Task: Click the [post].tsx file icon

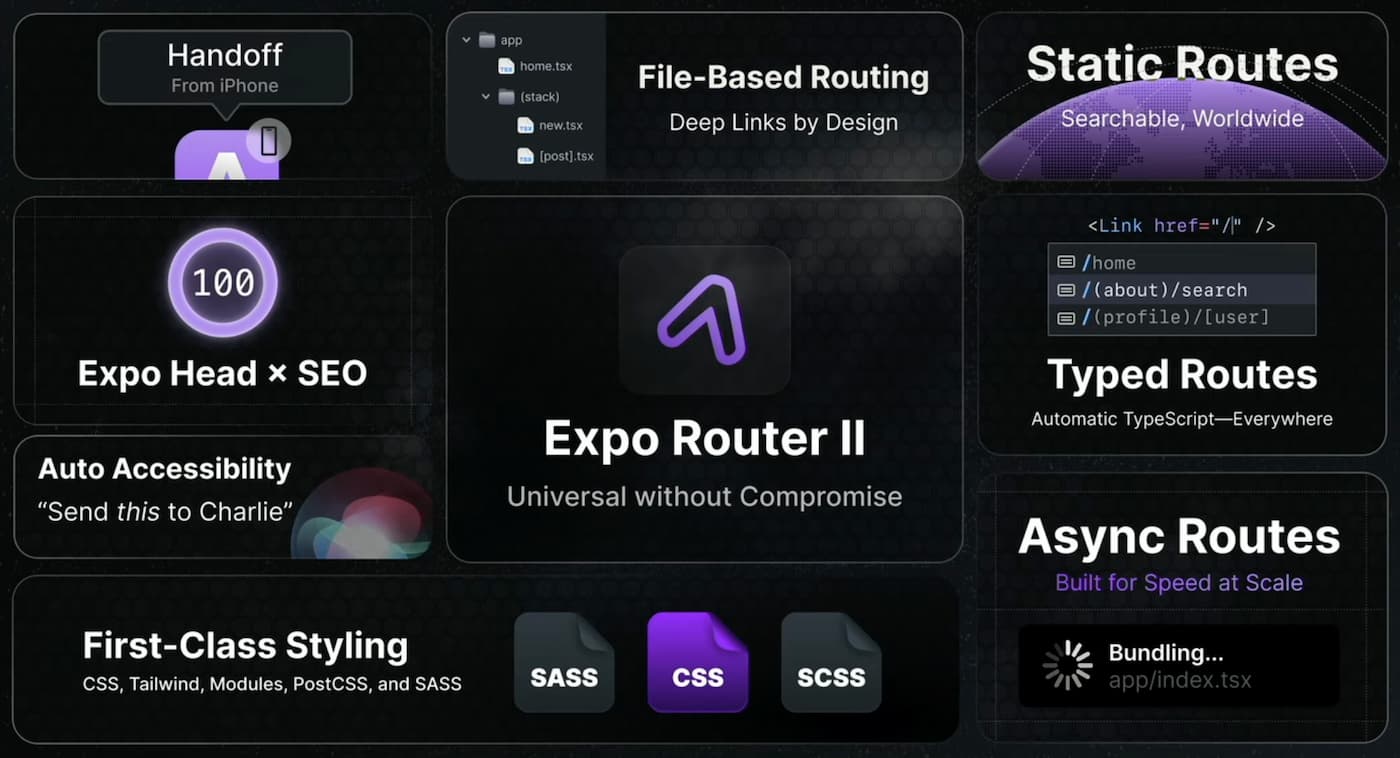Action: click(525, 156)
